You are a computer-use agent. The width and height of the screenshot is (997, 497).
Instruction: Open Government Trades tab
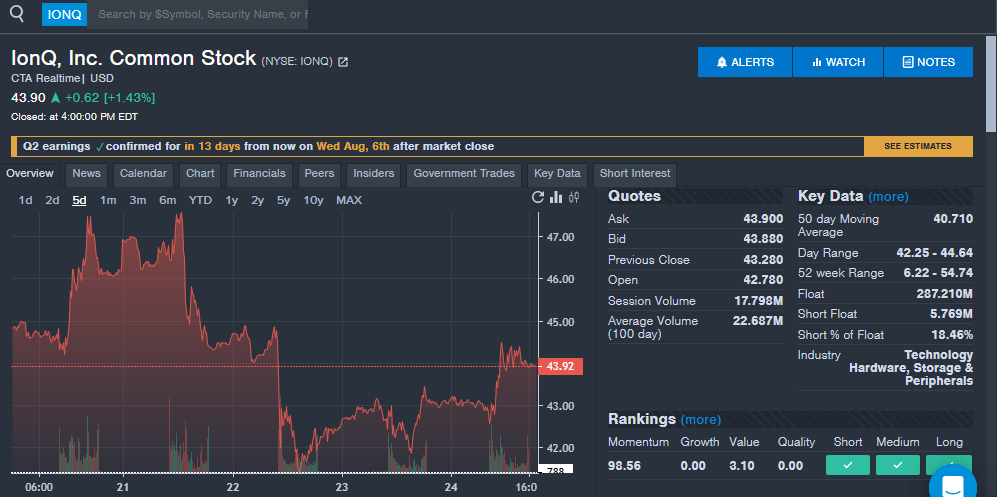pos(464,174)
